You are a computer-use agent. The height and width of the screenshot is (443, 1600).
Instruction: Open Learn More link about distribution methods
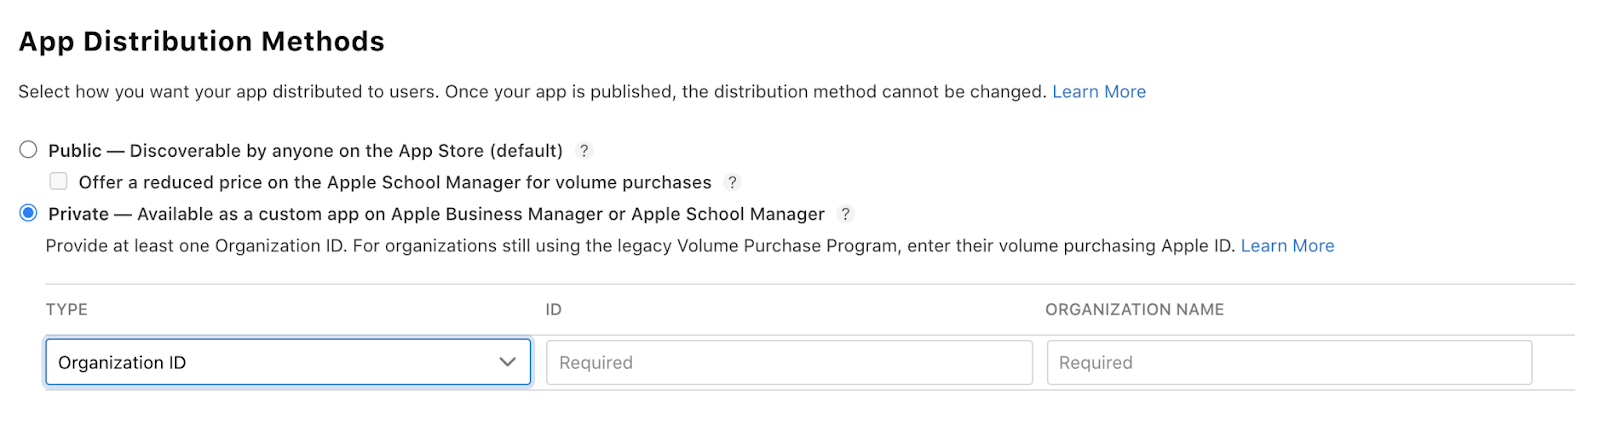tap(1098, 92)
